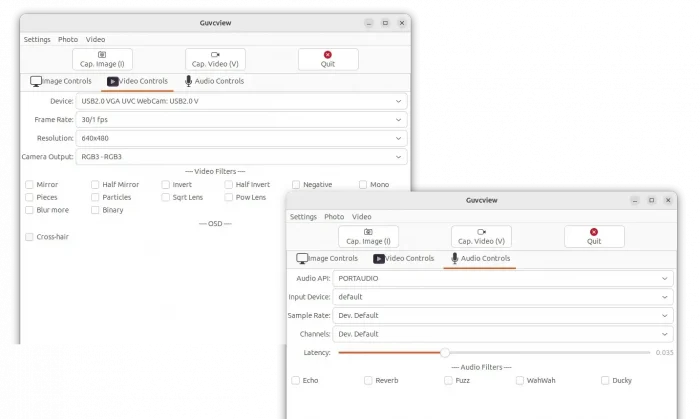Open Settings menu in front window

(x=303, y=216)
